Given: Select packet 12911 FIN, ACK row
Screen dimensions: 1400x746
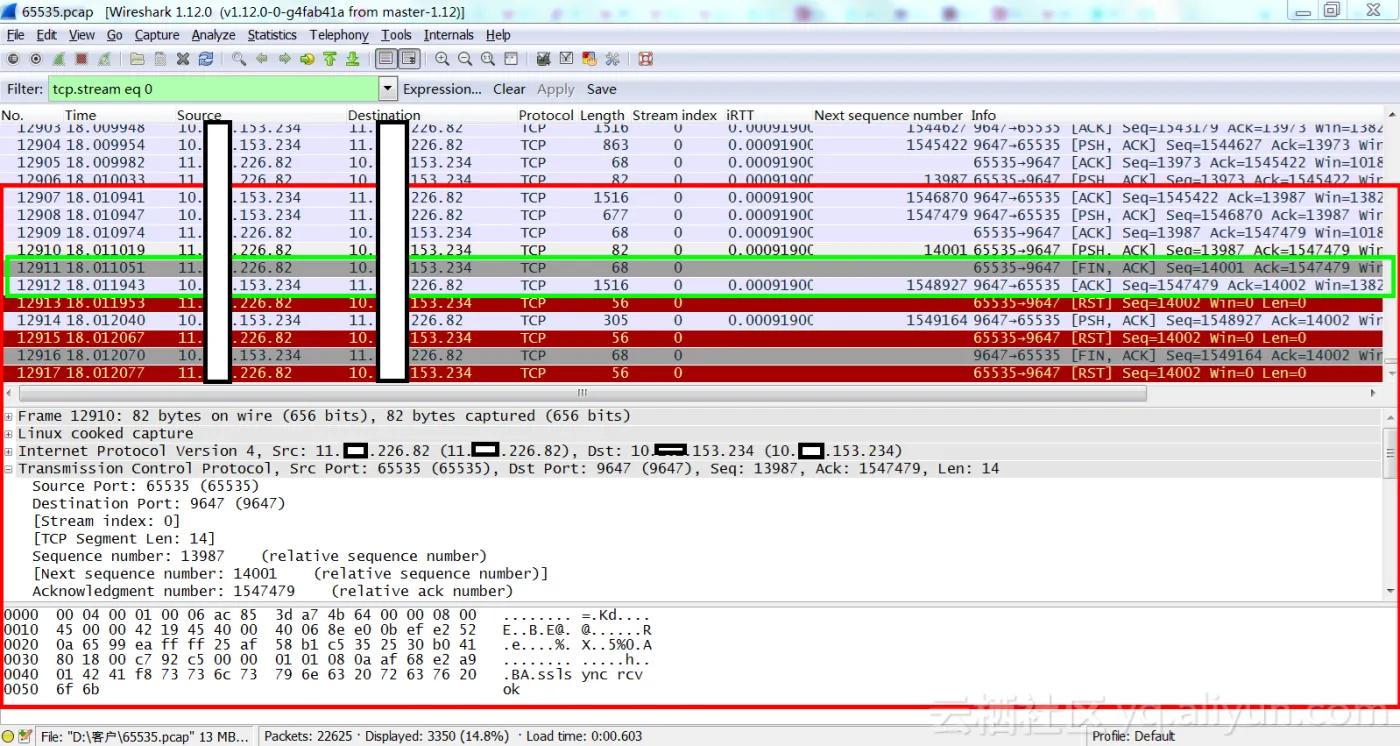Looking at the screenshot, I should pos(693,267).
